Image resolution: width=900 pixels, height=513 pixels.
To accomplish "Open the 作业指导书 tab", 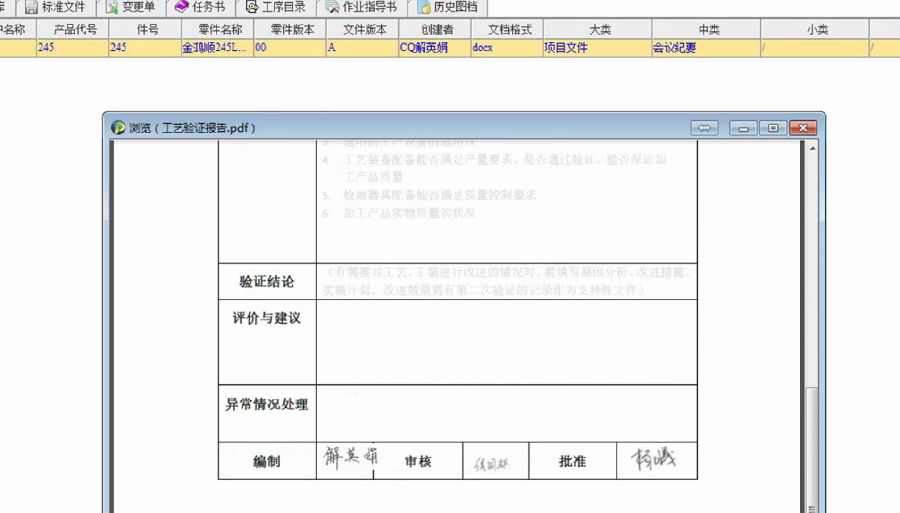I will tap(360, 7).
